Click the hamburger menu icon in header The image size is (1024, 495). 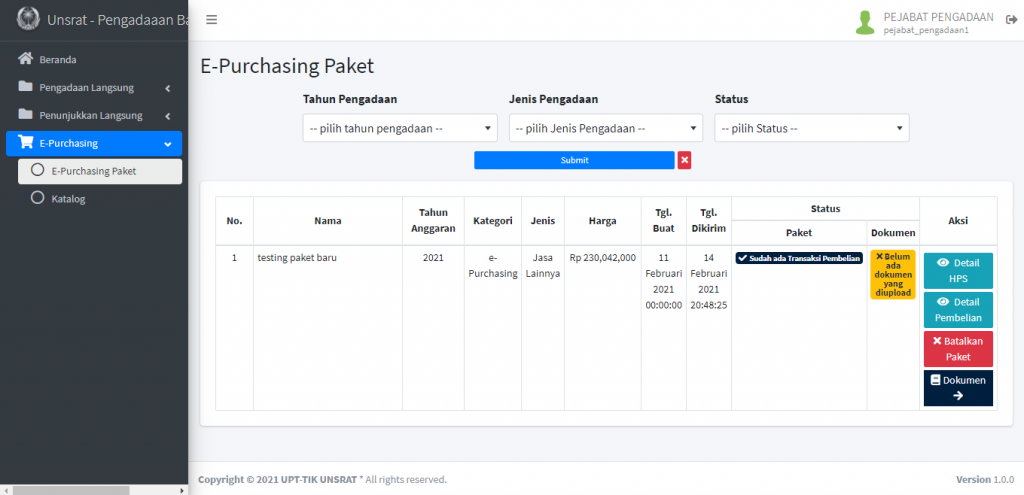coord(211,20)
